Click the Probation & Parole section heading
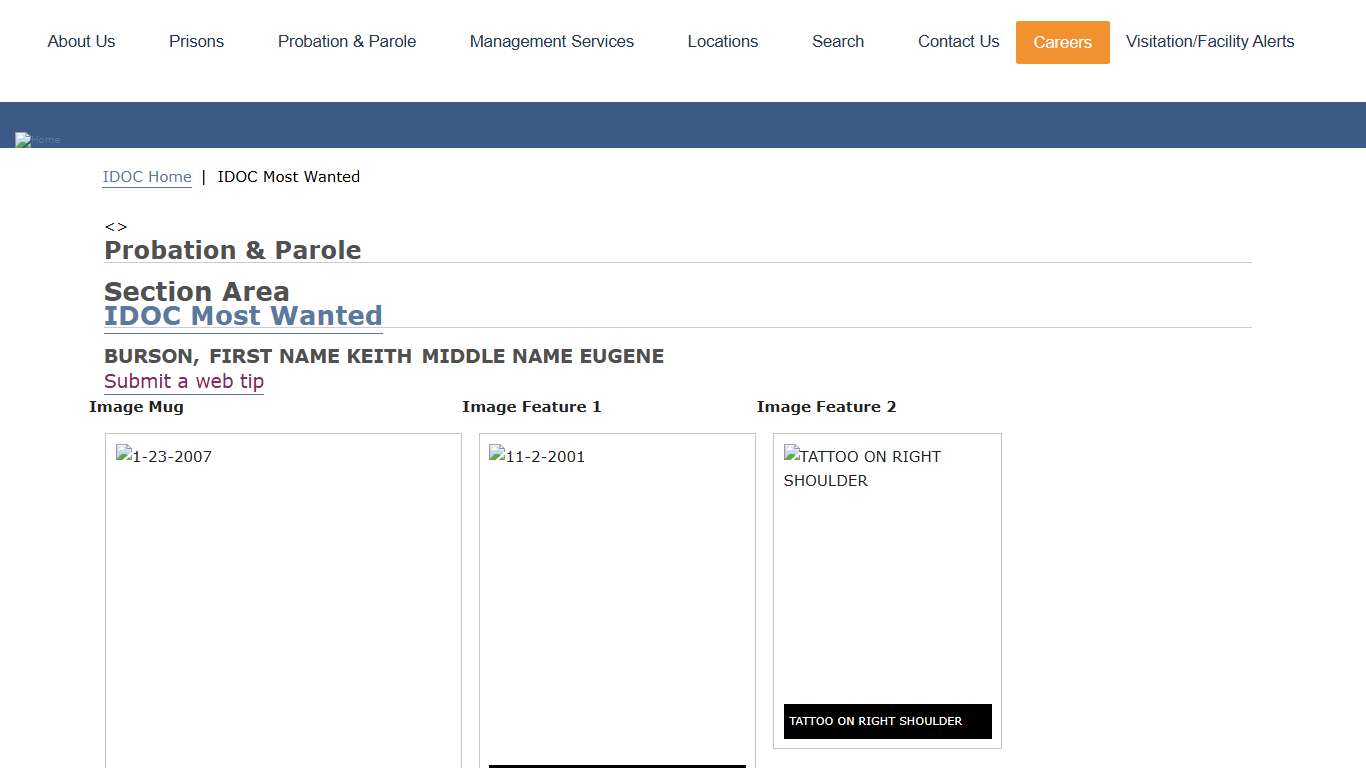Viewport: 1366px width, 768px height. coord(233,250)
